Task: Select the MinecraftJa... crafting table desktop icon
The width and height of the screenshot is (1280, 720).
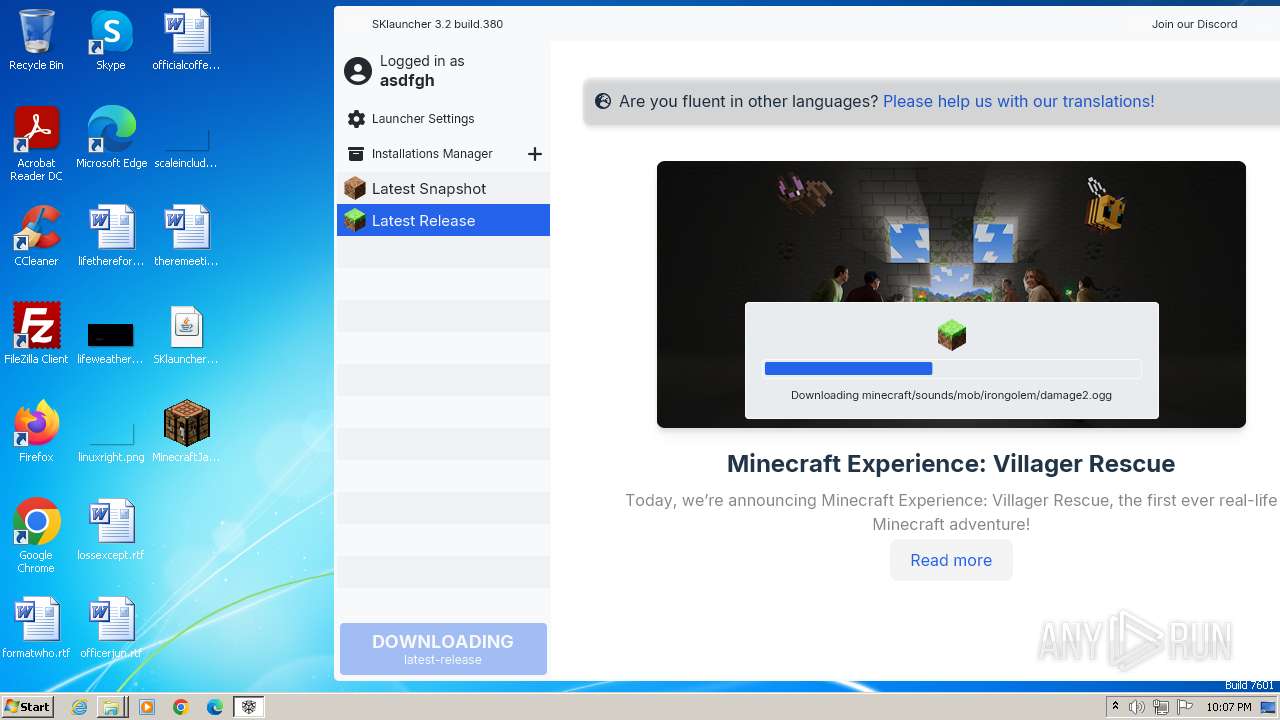Action: (x=186, y=432)
